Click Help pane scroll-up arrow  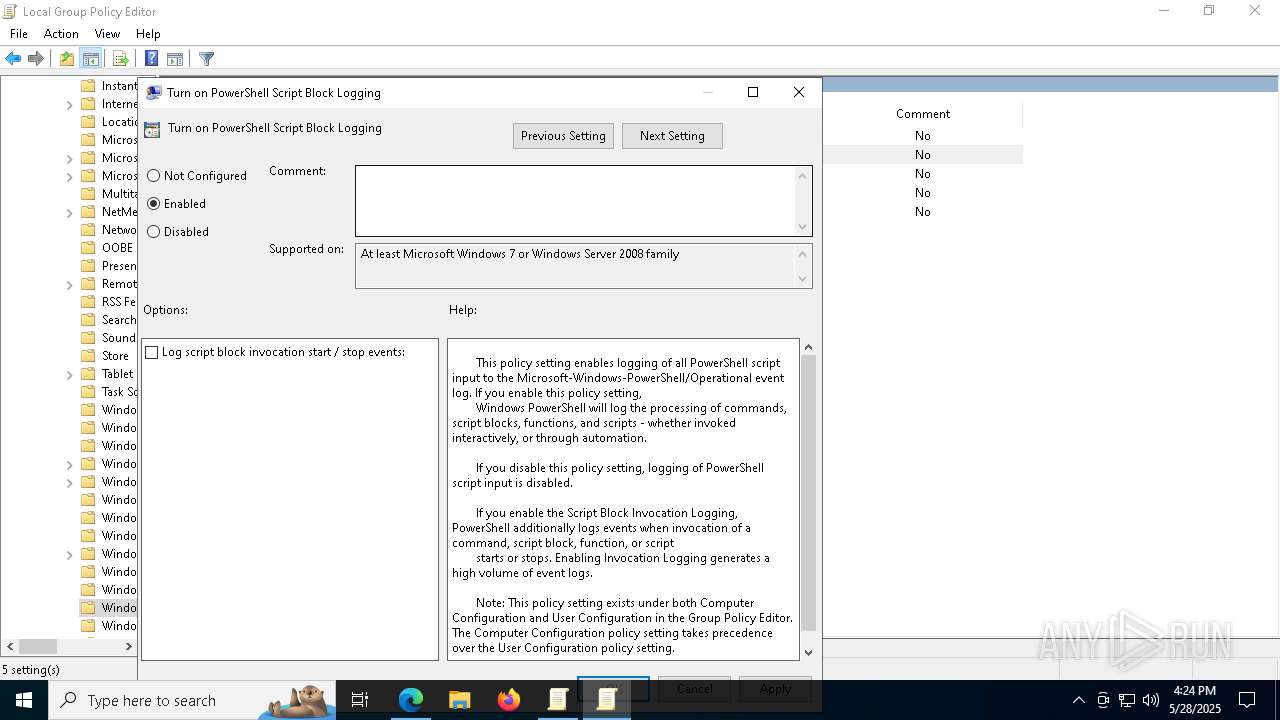(x=809, y=347)
